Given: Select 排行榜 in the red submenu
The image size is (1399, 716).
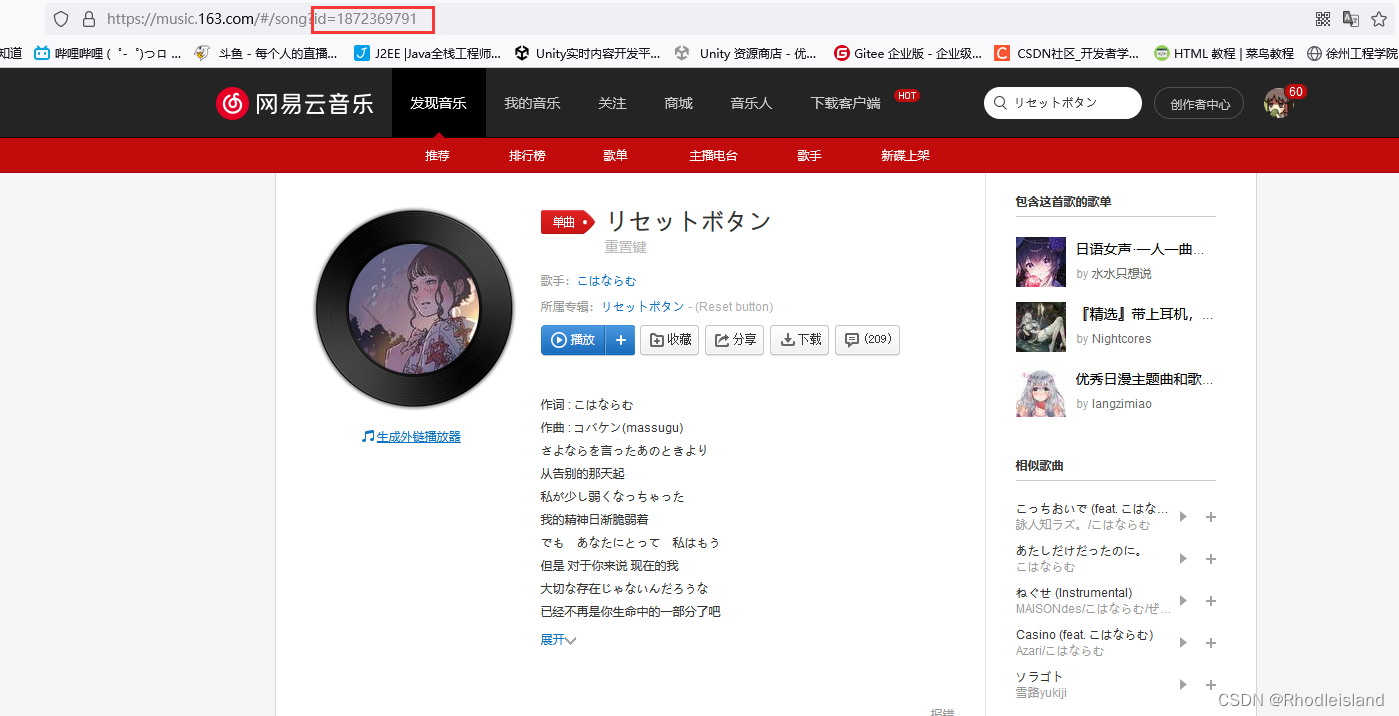Looking at the screenshot, I should (x=527, y=156).
